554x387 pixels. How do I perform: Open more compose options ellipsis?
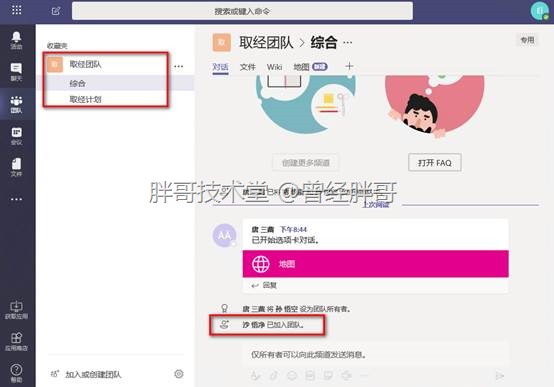364,376
